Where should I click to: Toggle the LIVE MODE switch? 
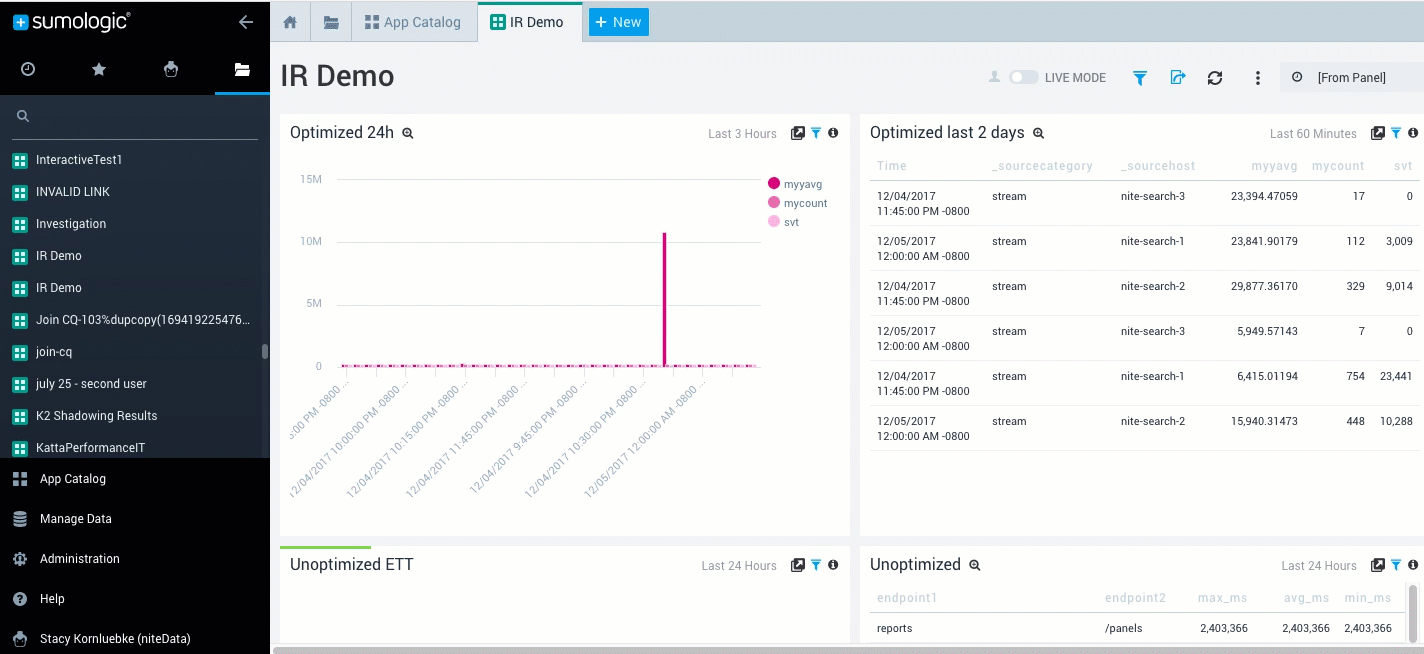tap(1023, 77)
